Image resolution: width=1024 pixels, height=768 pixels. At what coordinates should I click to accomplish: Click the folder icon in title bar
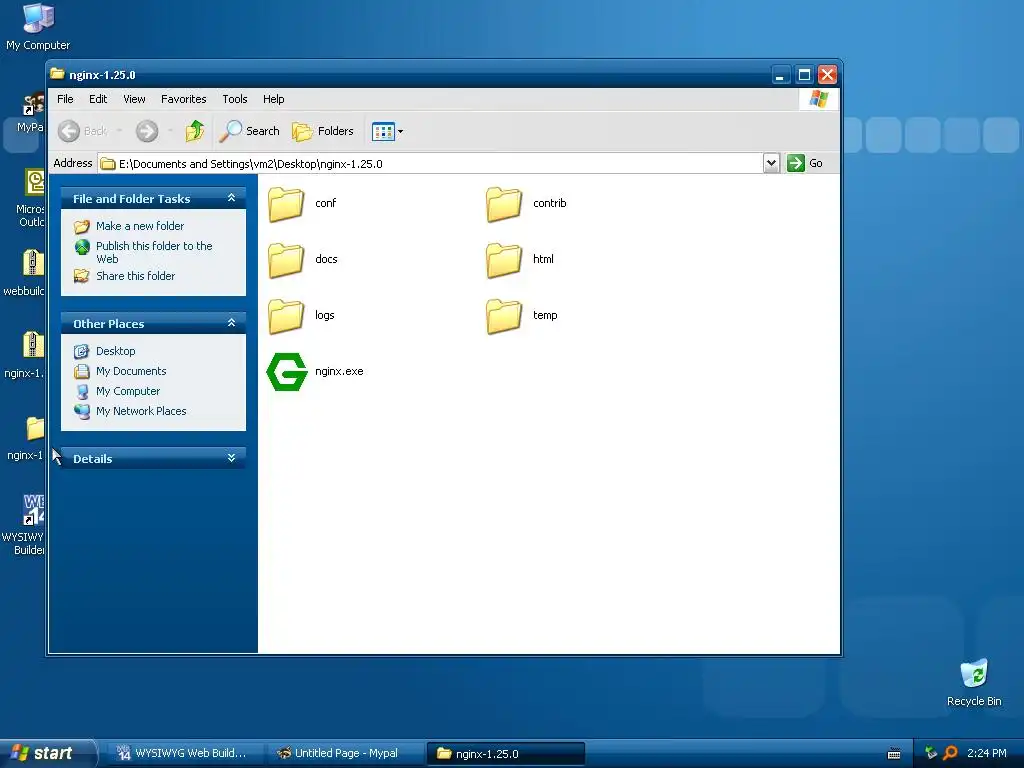pyautogui.click(x=57, y=74)
